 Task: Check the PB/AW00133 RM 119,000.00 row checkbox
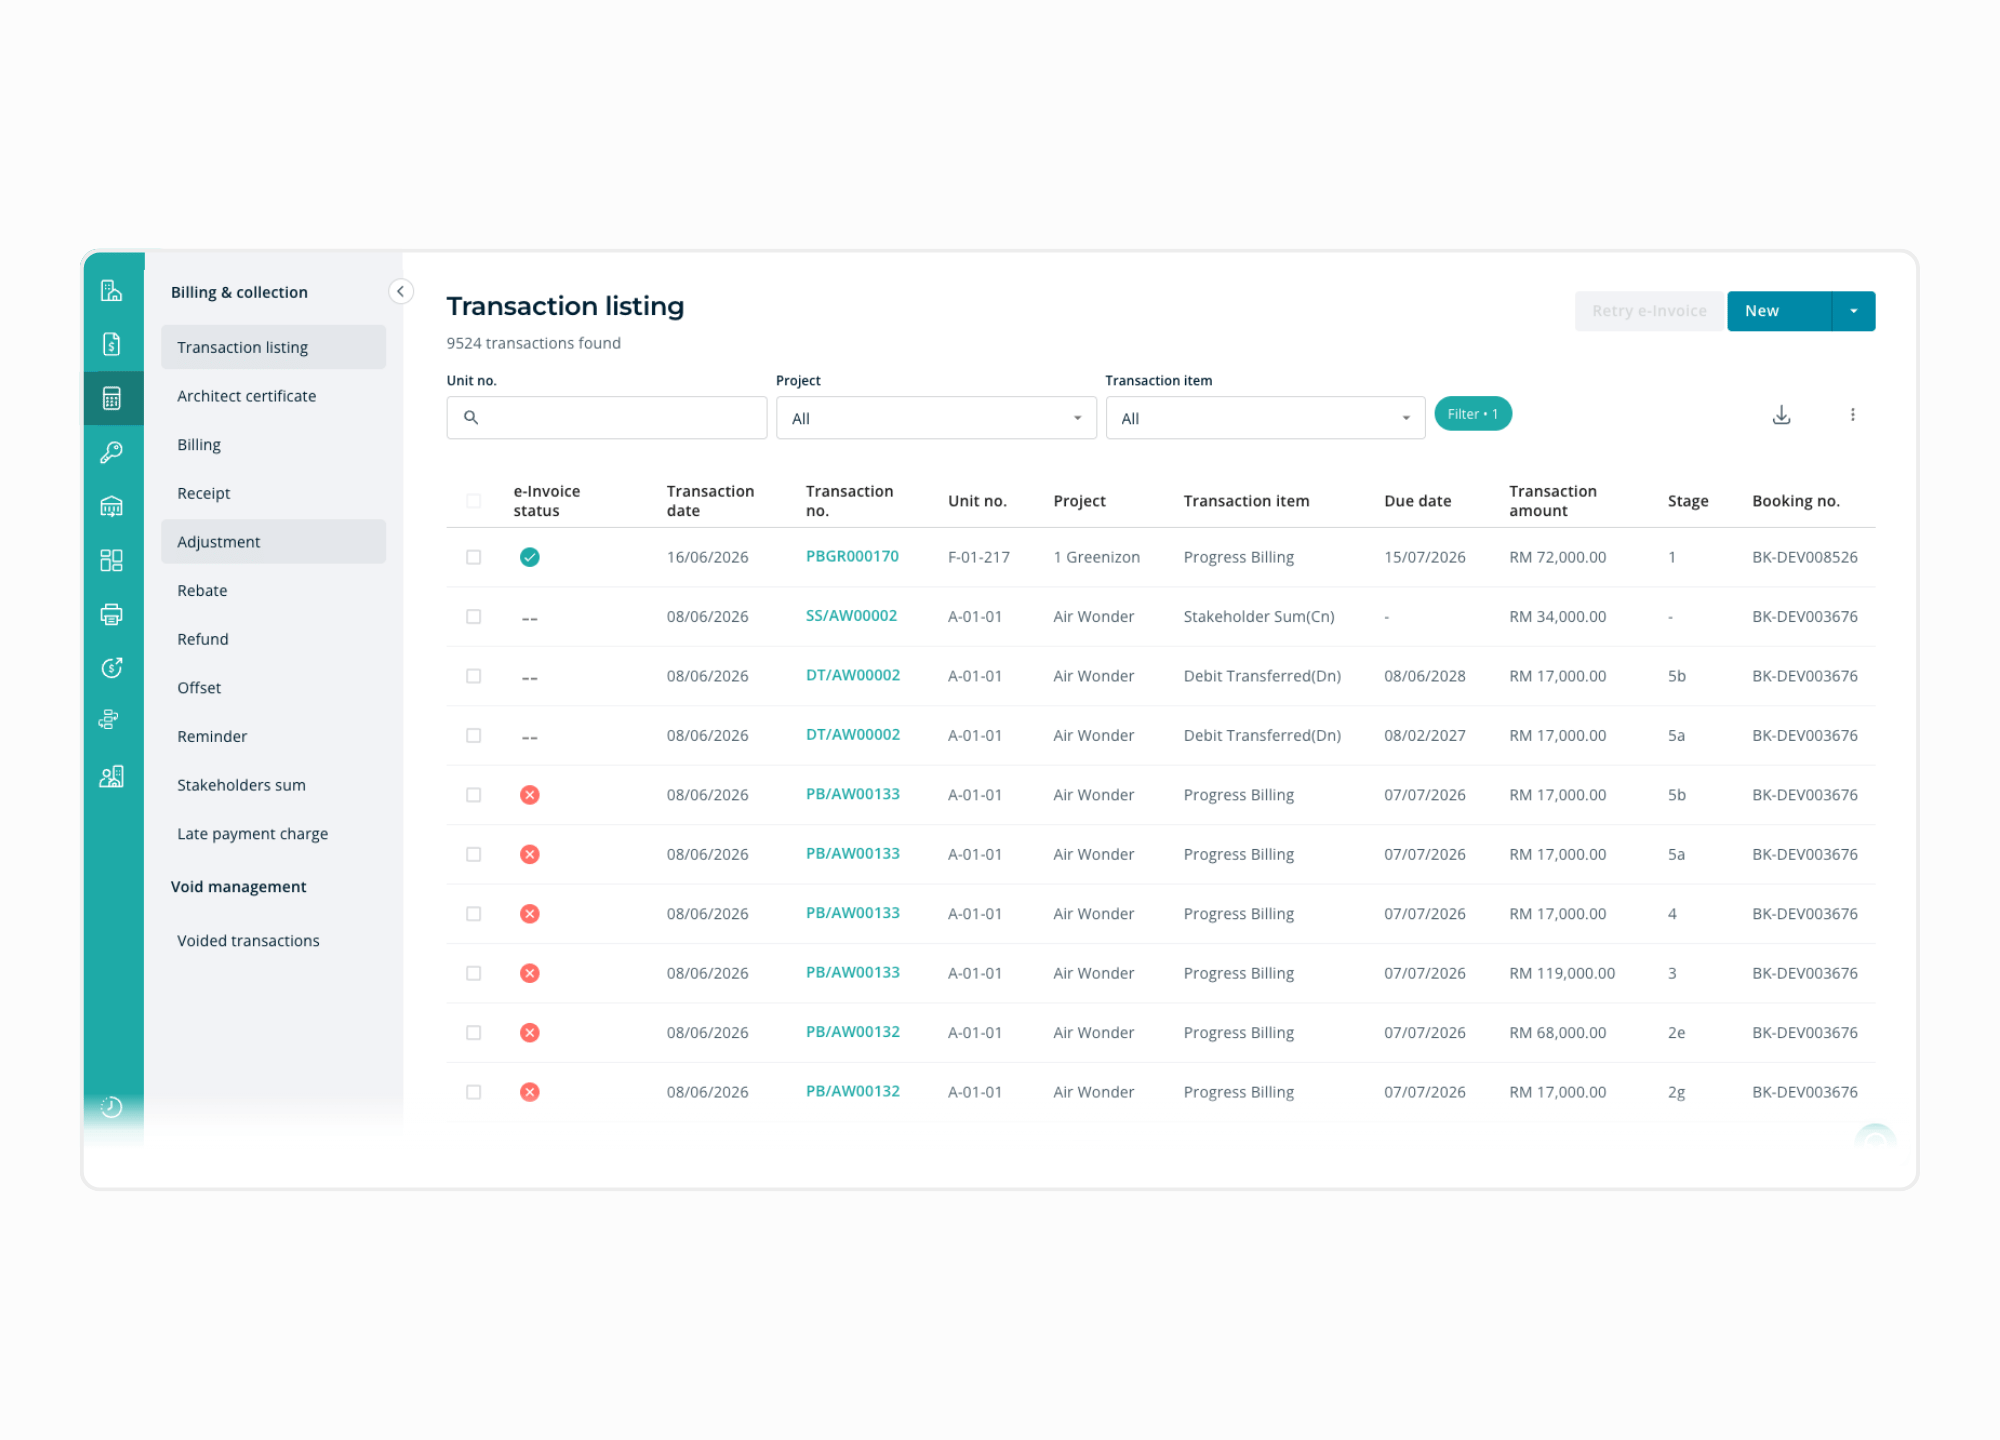click(474, 973)
